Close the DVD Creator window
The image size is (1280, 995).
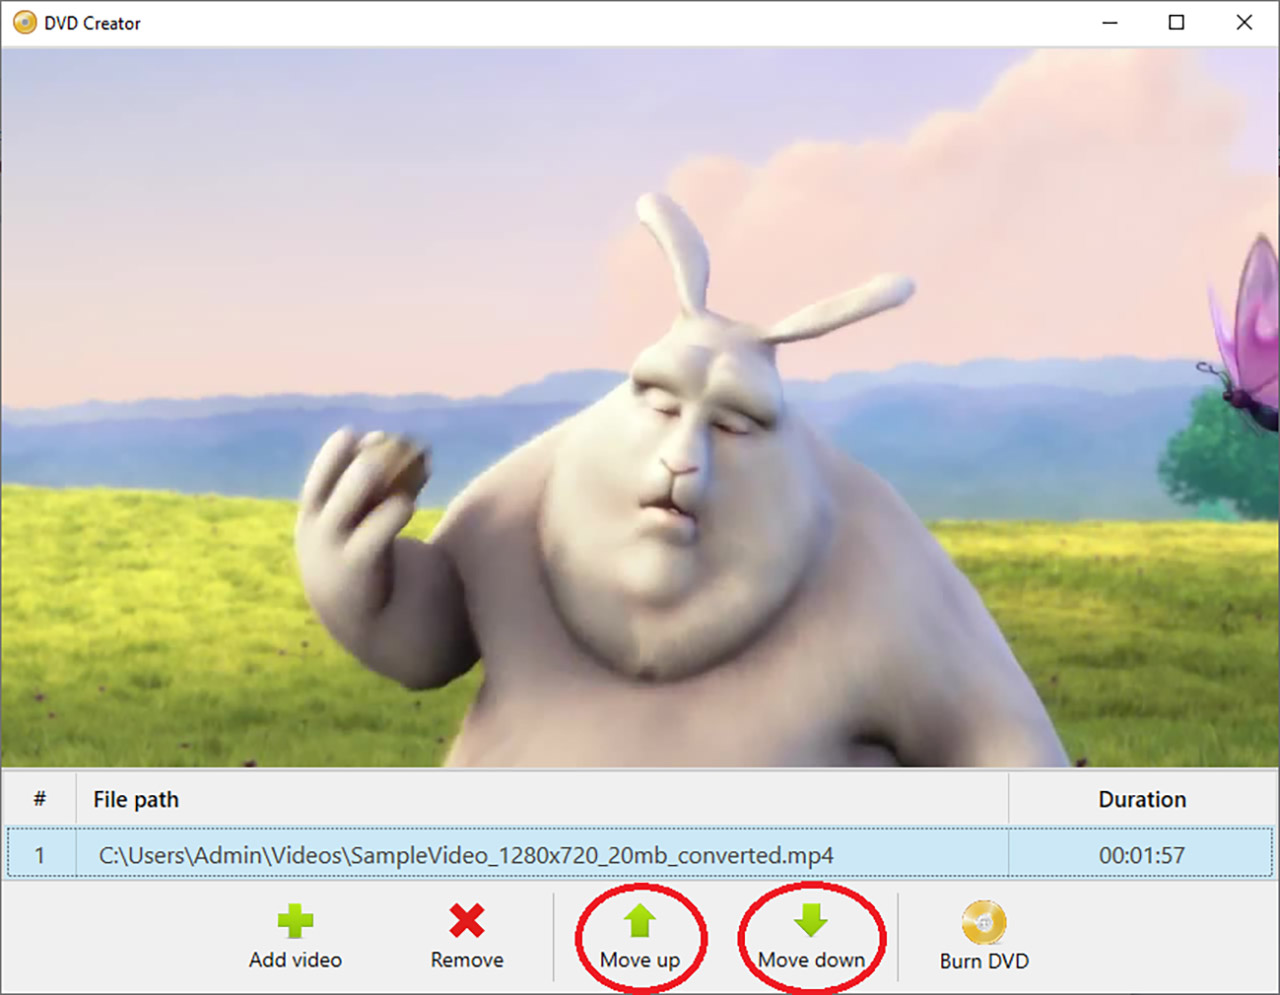(x=1244, y=23)
